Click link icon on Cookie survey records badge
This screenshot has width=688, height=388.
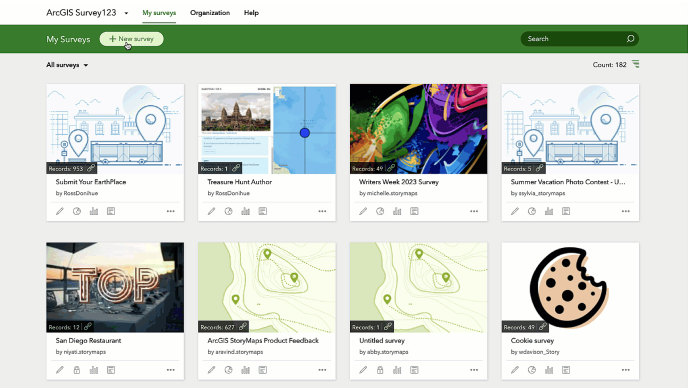click(543, 327)
